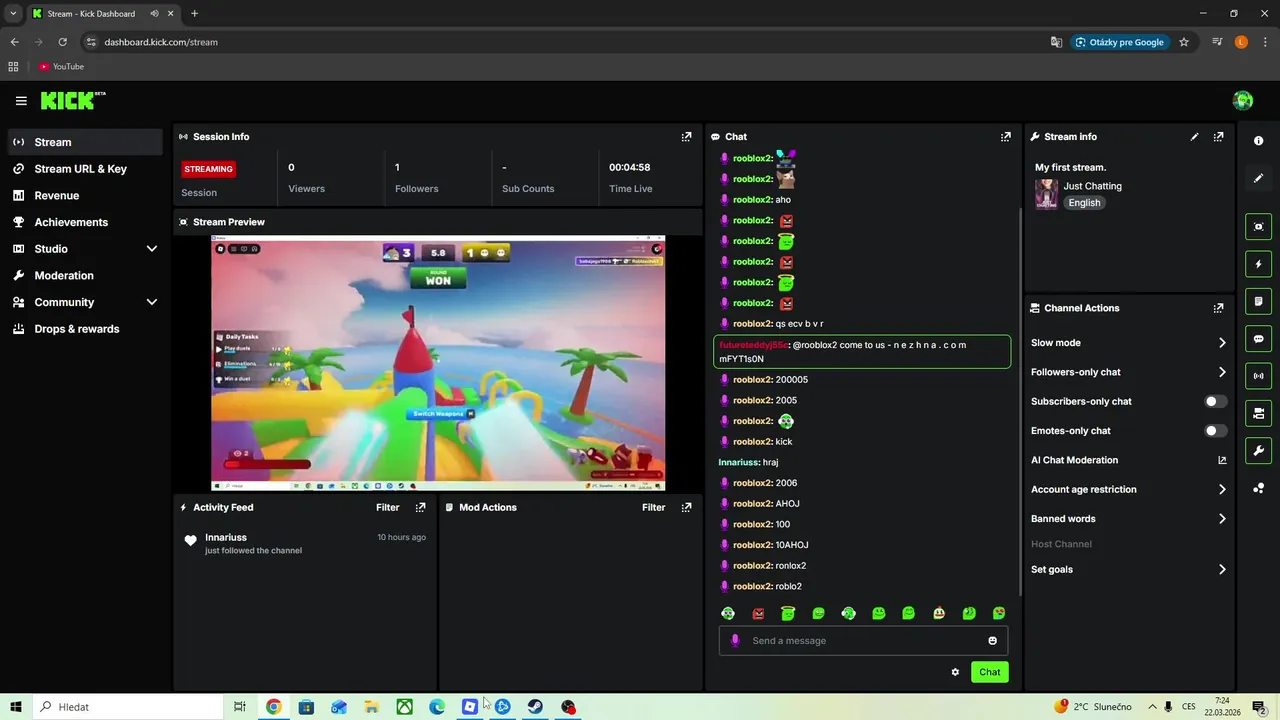Go to Revenue section
Viewport: 1280px width, 720px height.
coord(85,196)
